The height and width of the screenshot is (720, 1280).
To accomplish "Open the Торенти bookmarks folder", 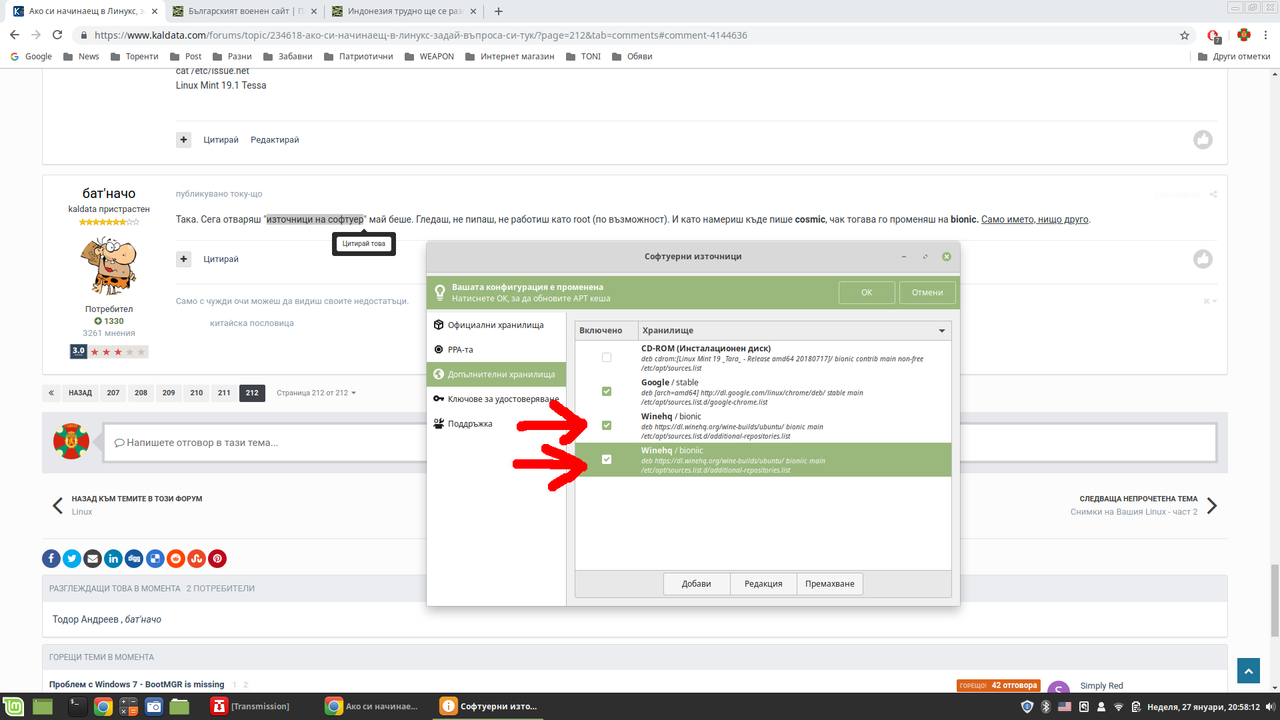I will coord(134,57).
